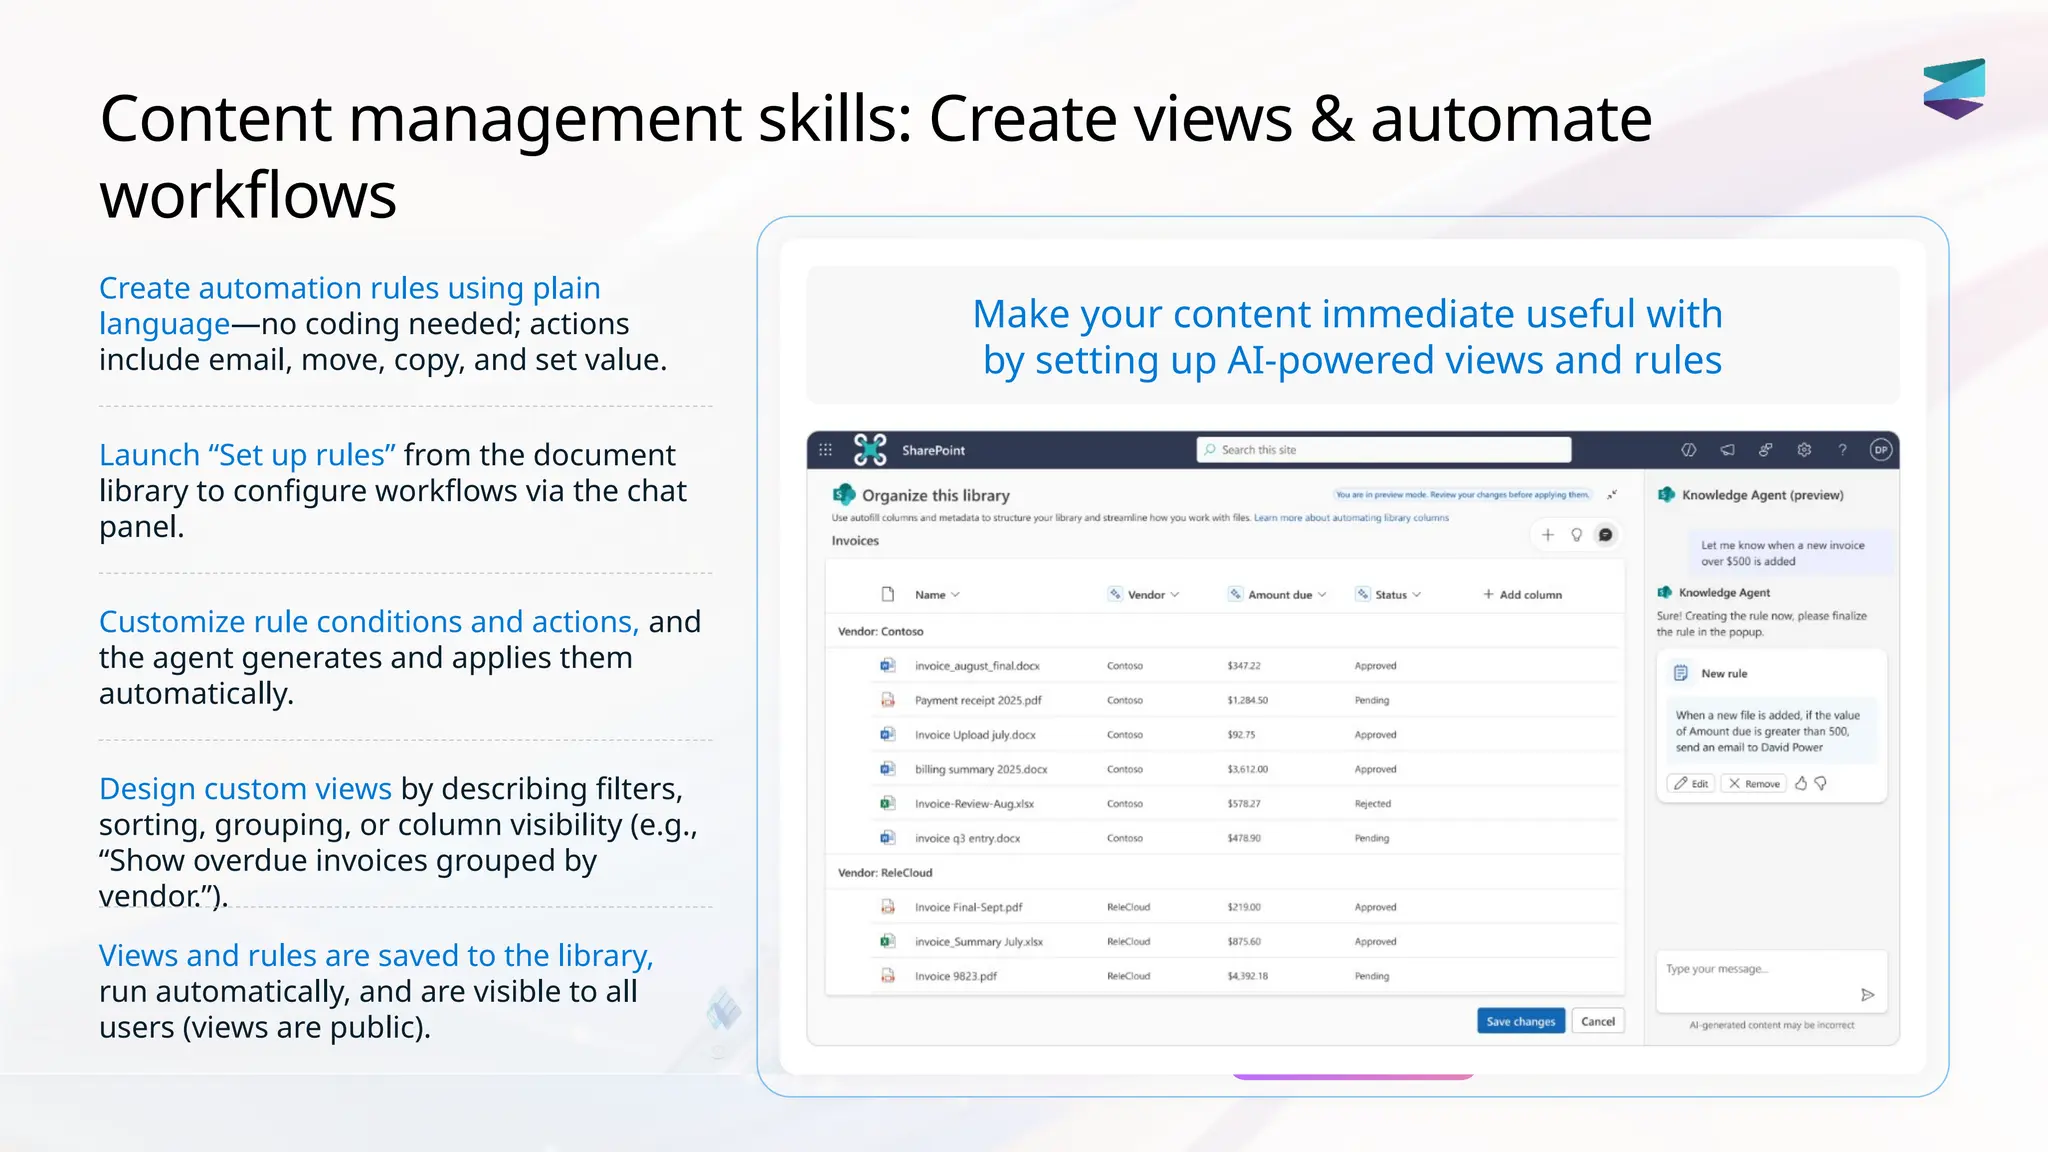Click Edit on the New rule card
The image size is (2048, 1152).
pos(1691,783)
